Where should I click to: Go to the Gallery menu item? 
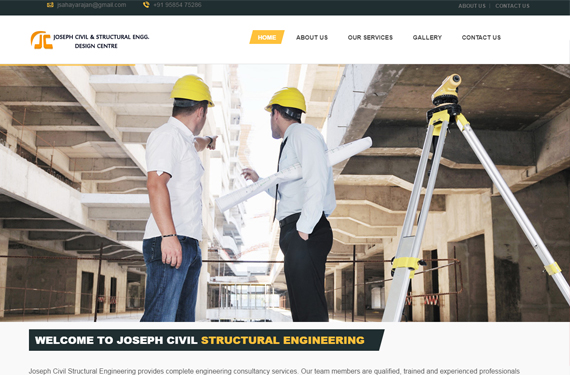coord(427,37)
